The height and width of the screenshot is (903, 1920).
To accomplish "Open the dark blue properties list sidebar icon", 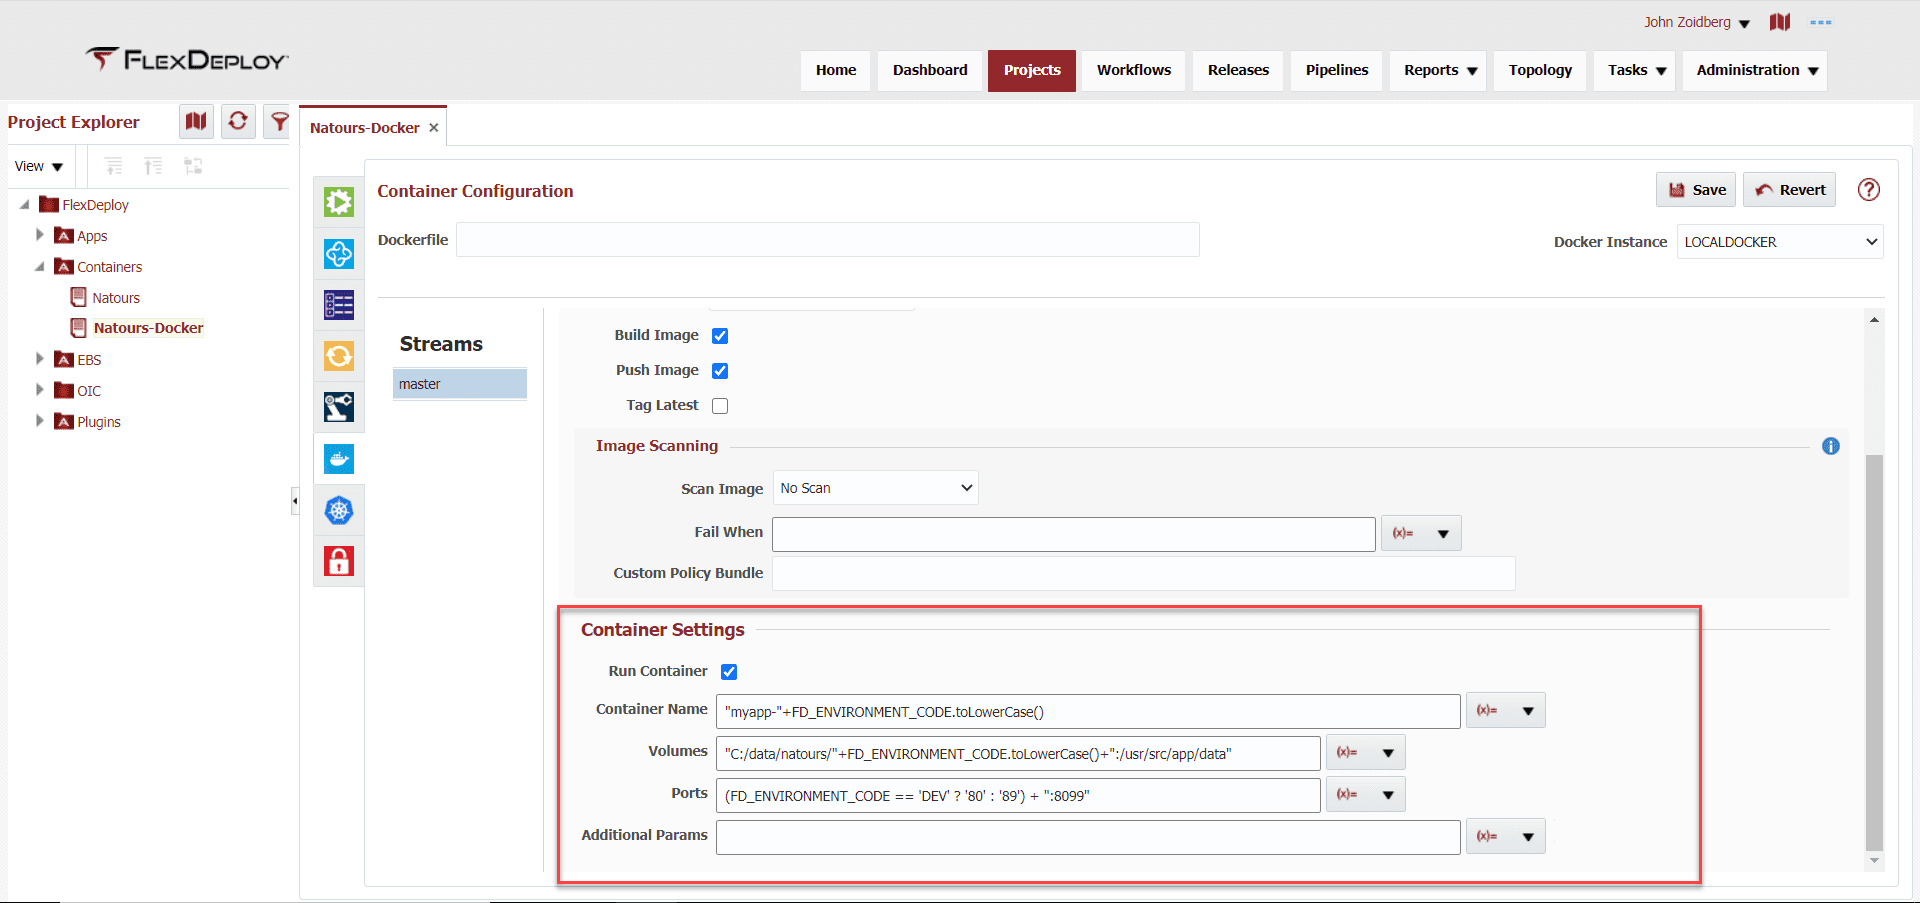I will [339, 305].
